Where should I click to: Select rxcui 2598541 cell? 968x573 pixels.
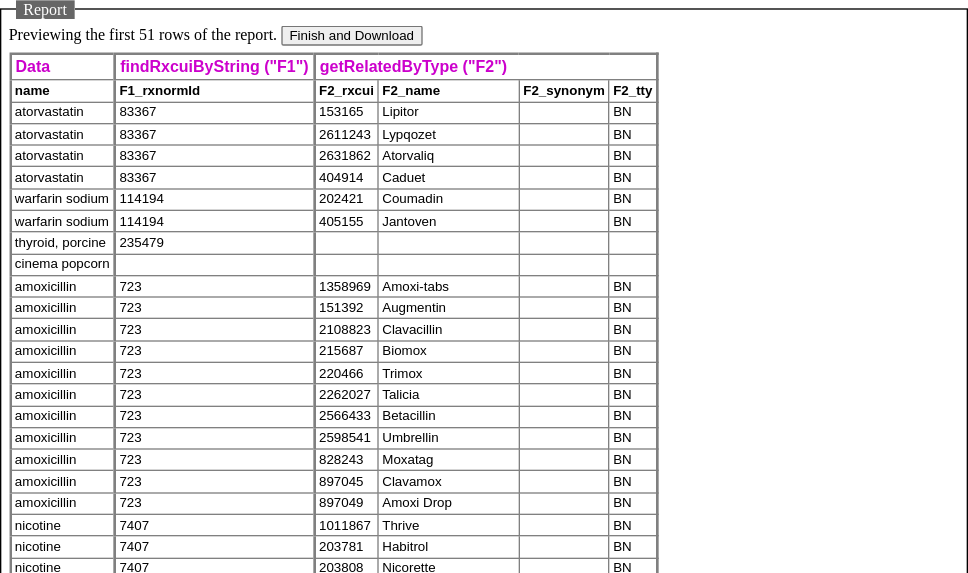pos(346,438)
